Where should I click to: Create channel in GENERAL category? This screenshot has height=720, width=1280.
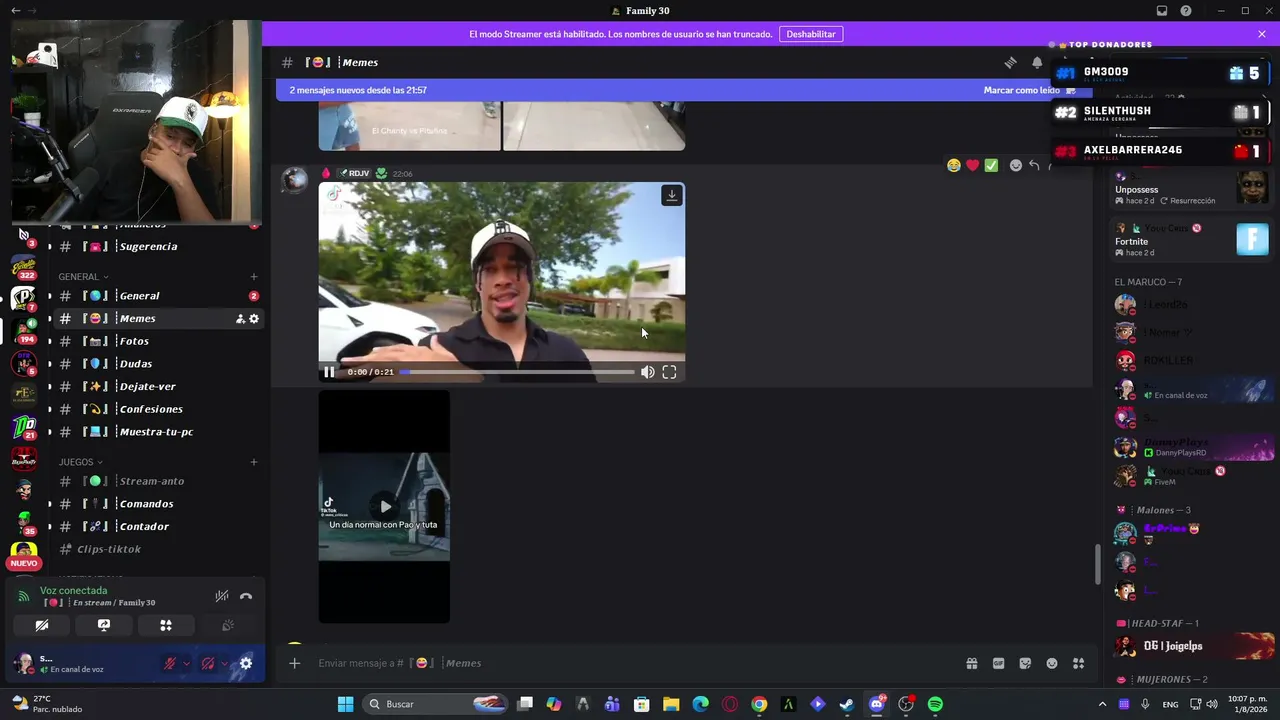(254, 276)
